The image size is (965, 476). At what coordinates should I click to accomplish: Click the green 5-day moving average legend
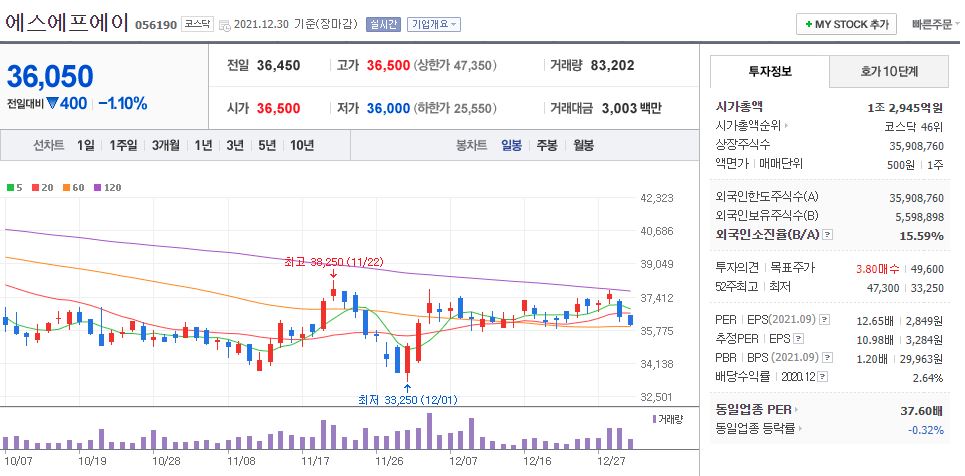click(x=14, y=188)
